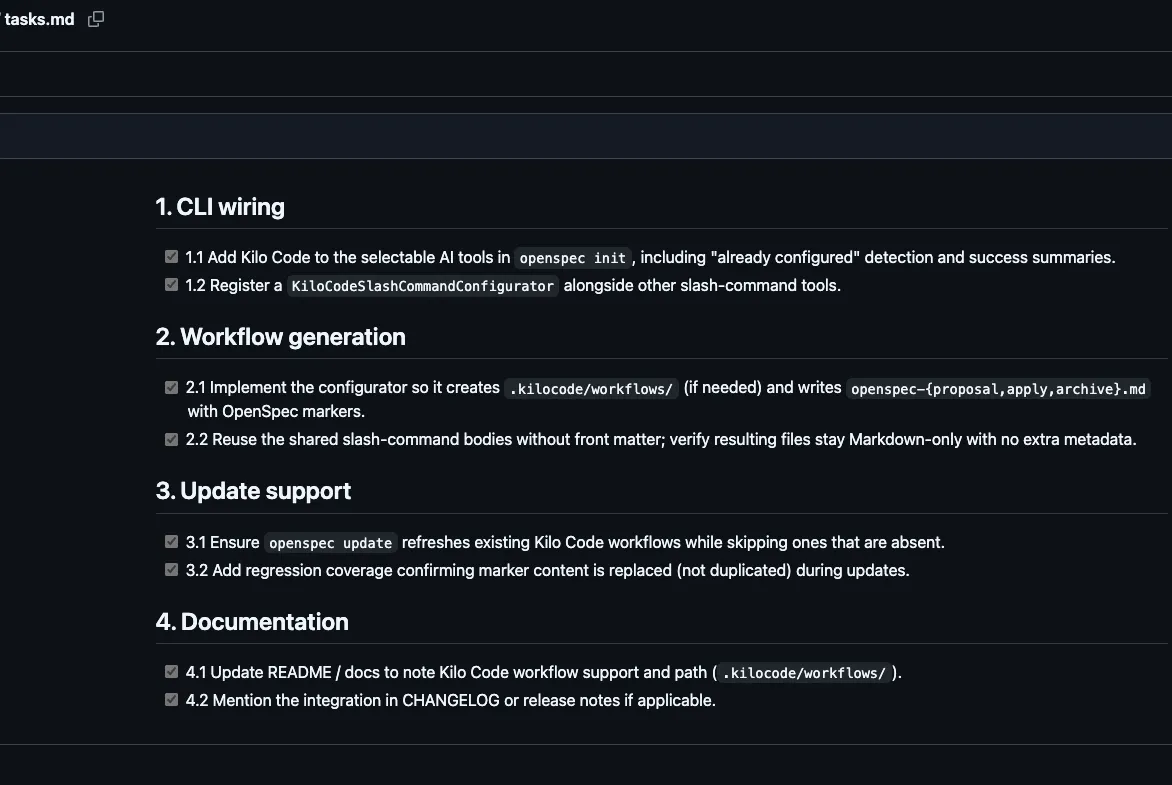Viewport: 1172px width, 785px height.
Task: Toggle checkbox 4.1 Update README / docs
Action: pos(172,672)
